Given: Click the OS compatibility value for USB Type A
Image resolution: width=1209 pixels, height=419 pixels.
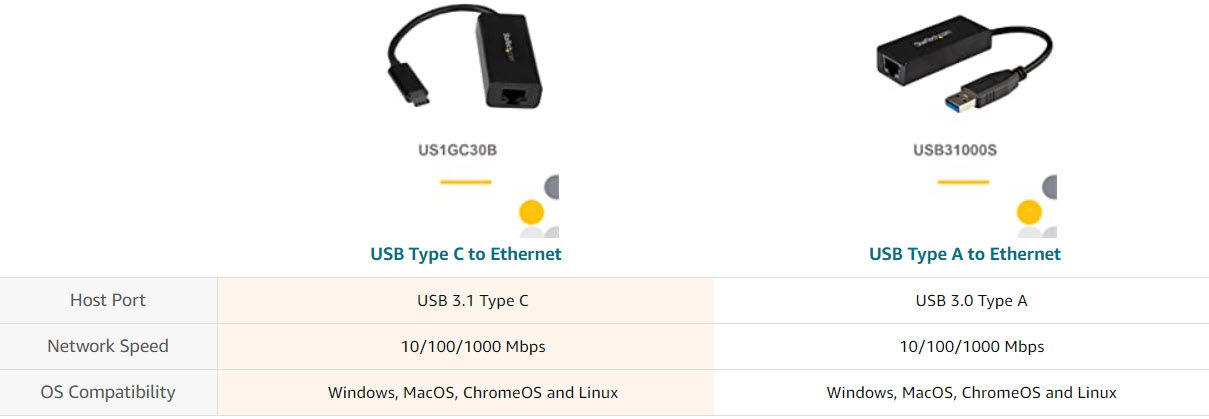Looking at the screenshot, I should tap(971, 393).
